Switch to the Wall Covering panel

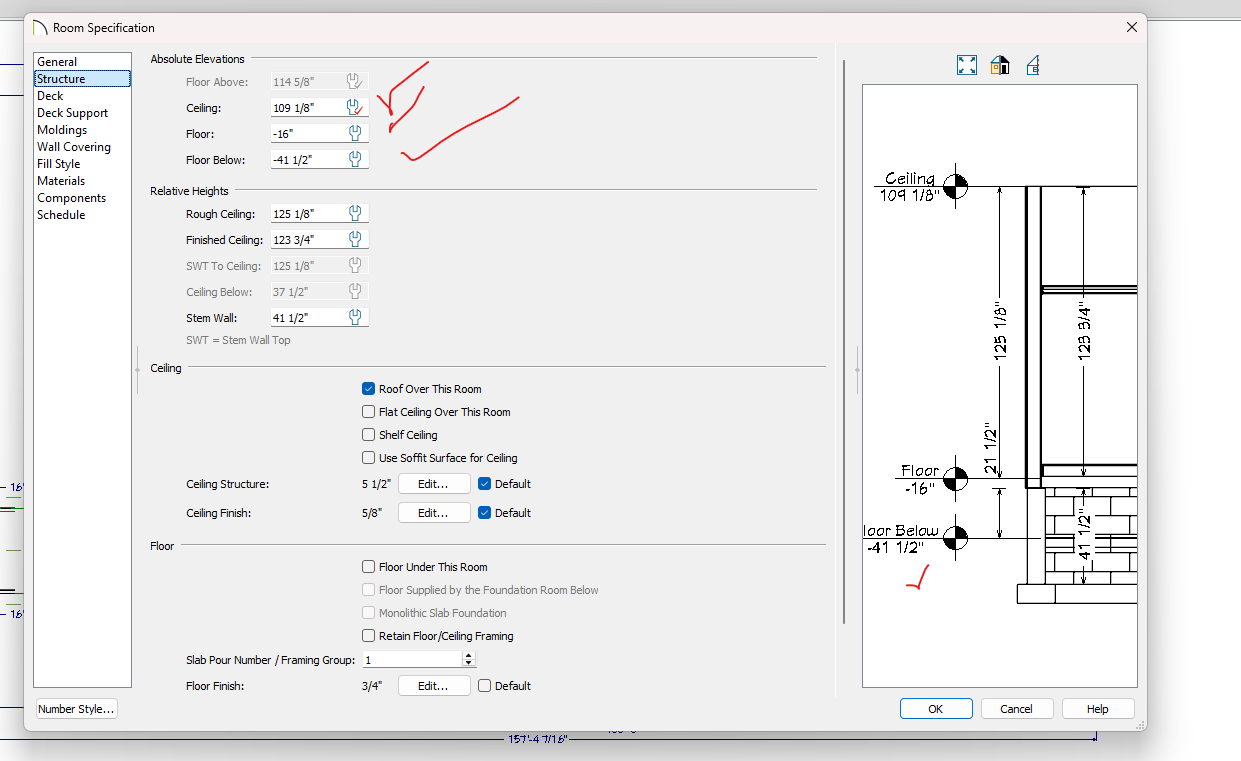pyautogui.click(x=74, y=147)
